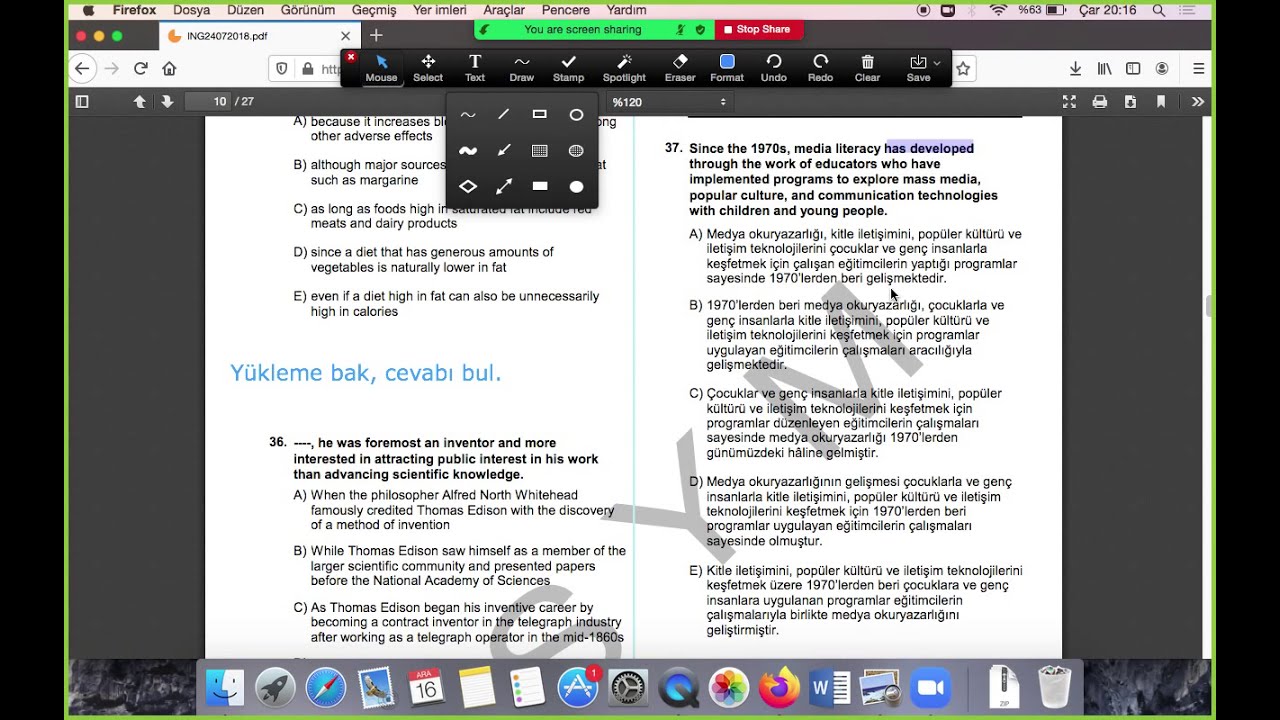Choose the thick wavy line draw shape
The image size is (1280, 720).
pyautogui.click(x=467, y=151)
